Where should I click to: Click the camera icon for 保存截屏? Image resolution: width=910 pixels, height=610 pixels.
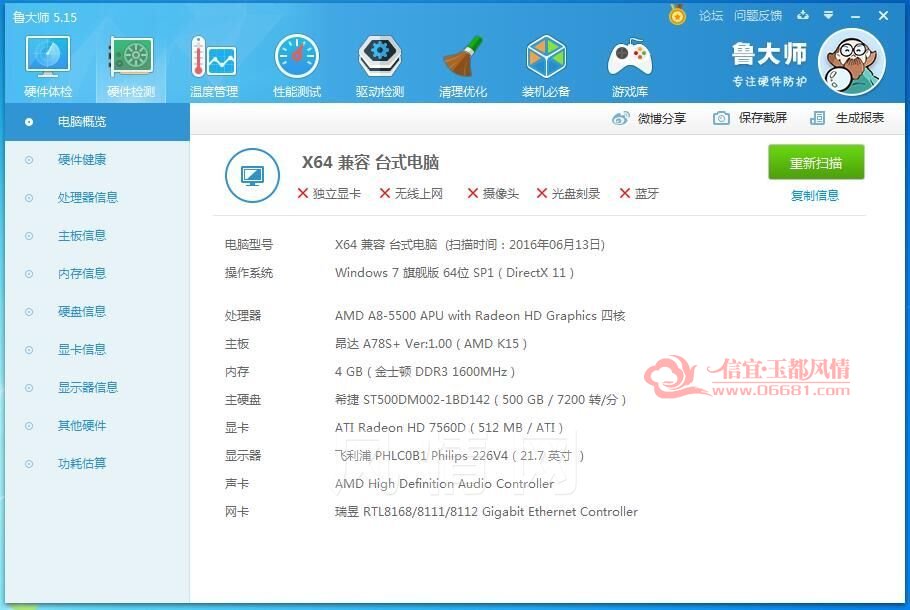(x=721, y=118)
